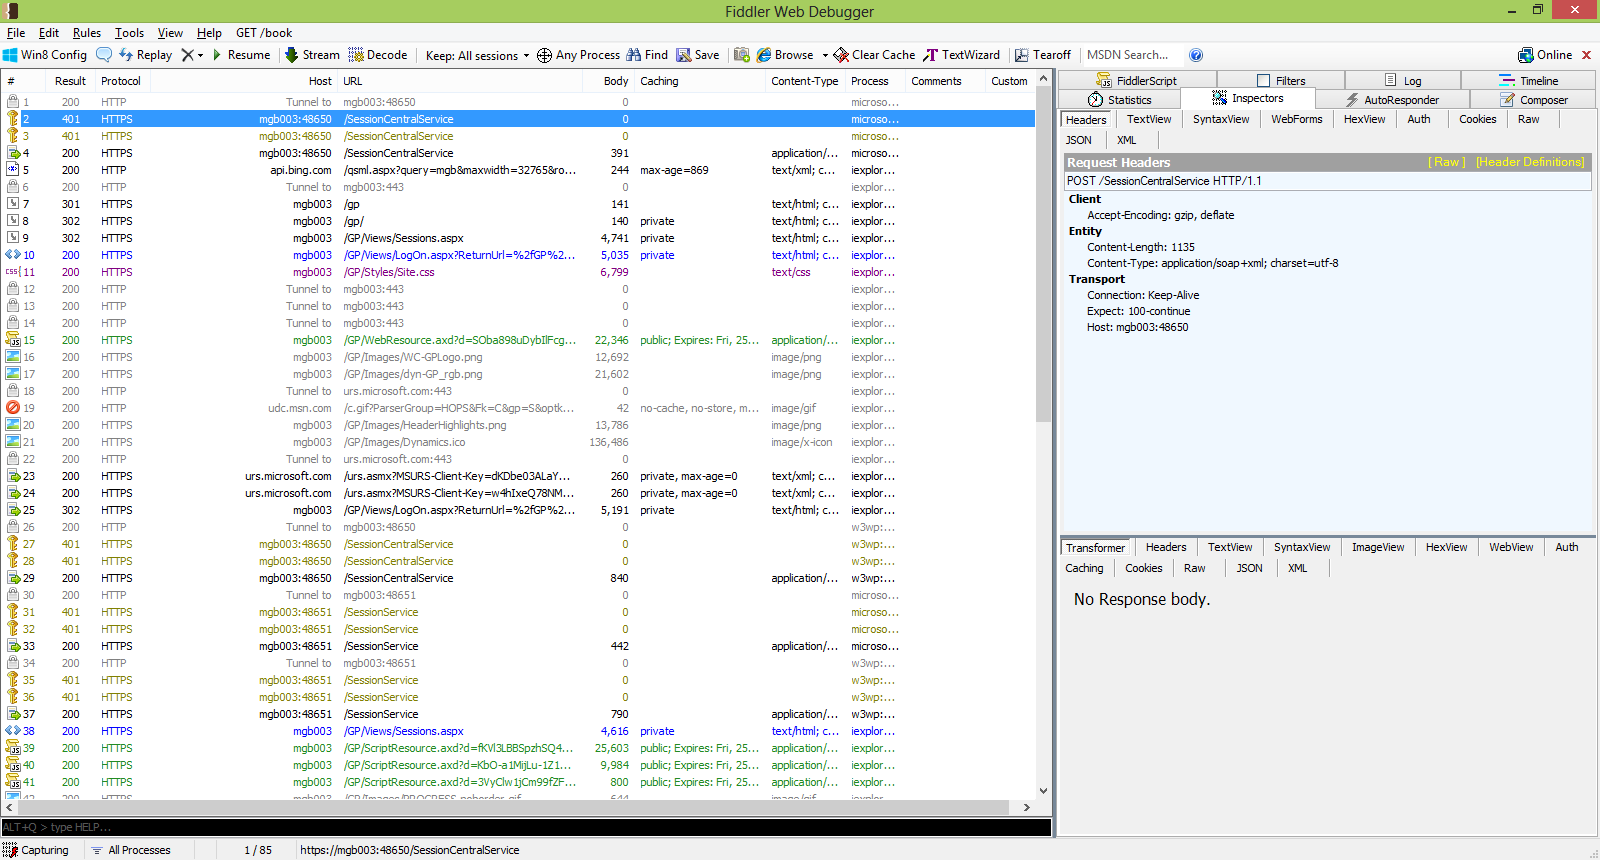Toggle the Filters tab checkbox
Image resolution: width=1600 pixels, height=860 pixels.
tap(1264, 81)
